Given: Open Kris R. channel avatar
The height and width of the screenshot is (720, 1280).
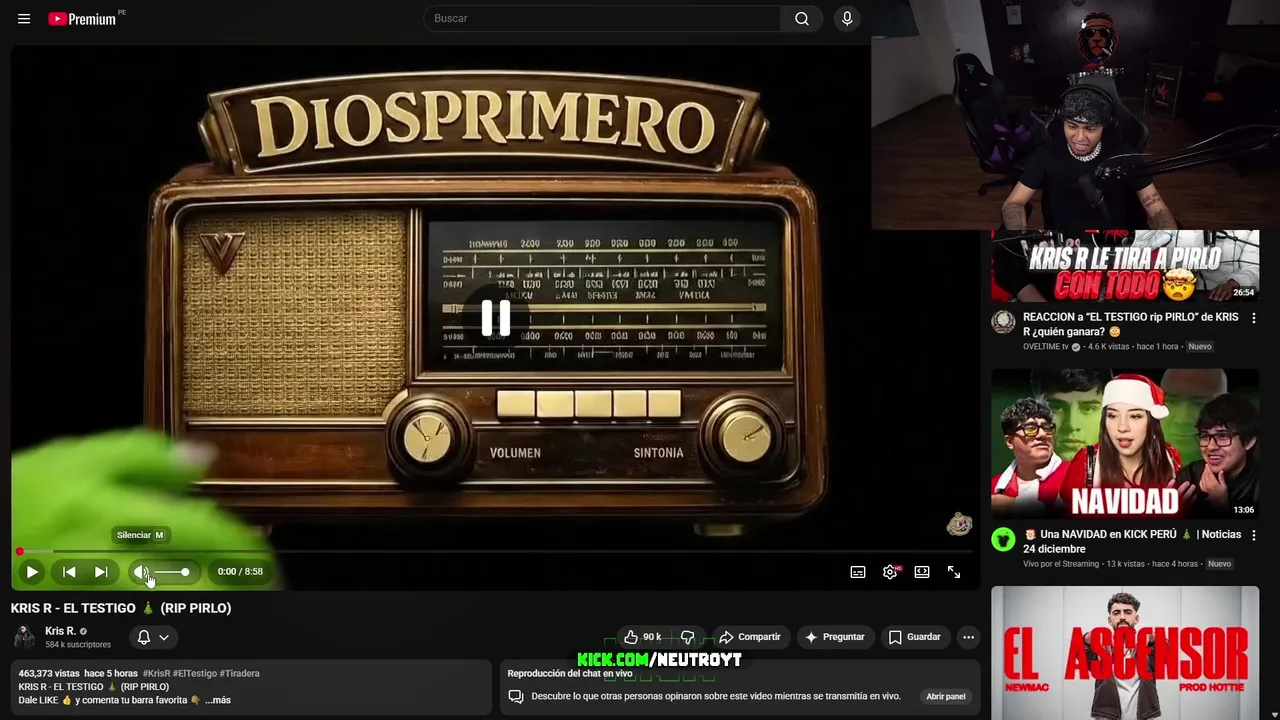Looking at the screenshot, I should [24, 637].
